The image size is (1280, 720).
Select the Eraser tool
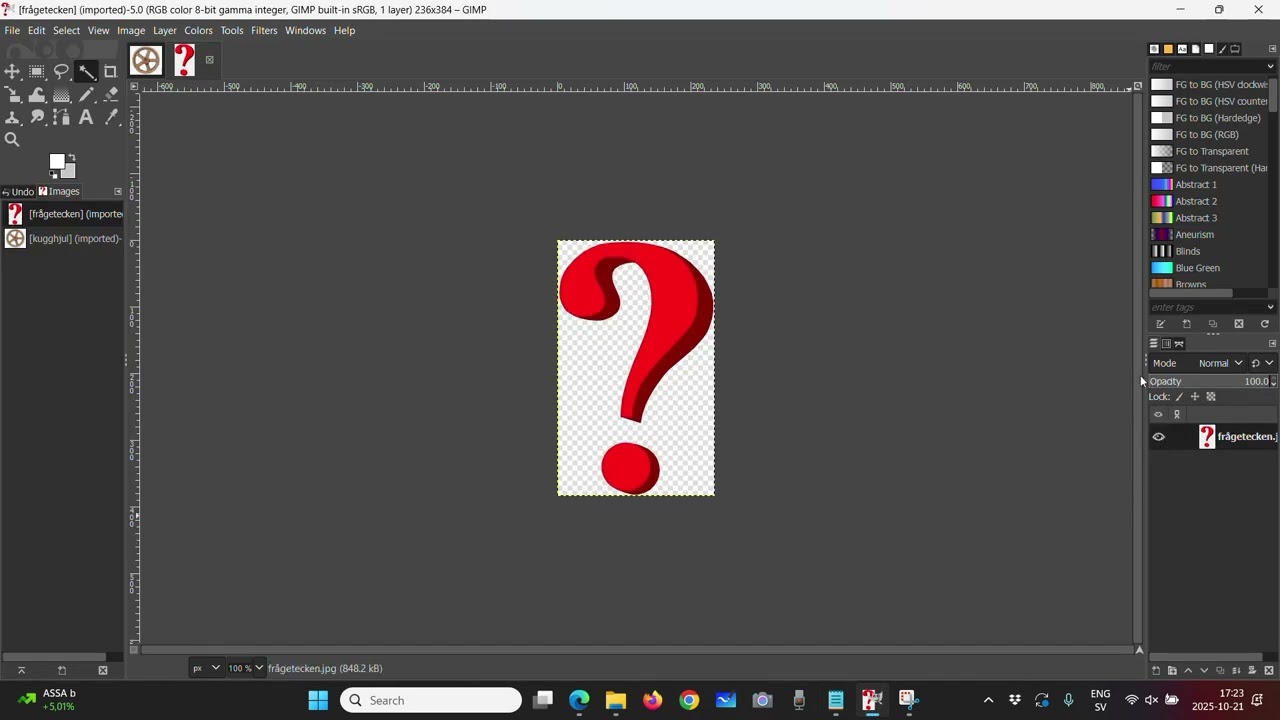(111, 95)
